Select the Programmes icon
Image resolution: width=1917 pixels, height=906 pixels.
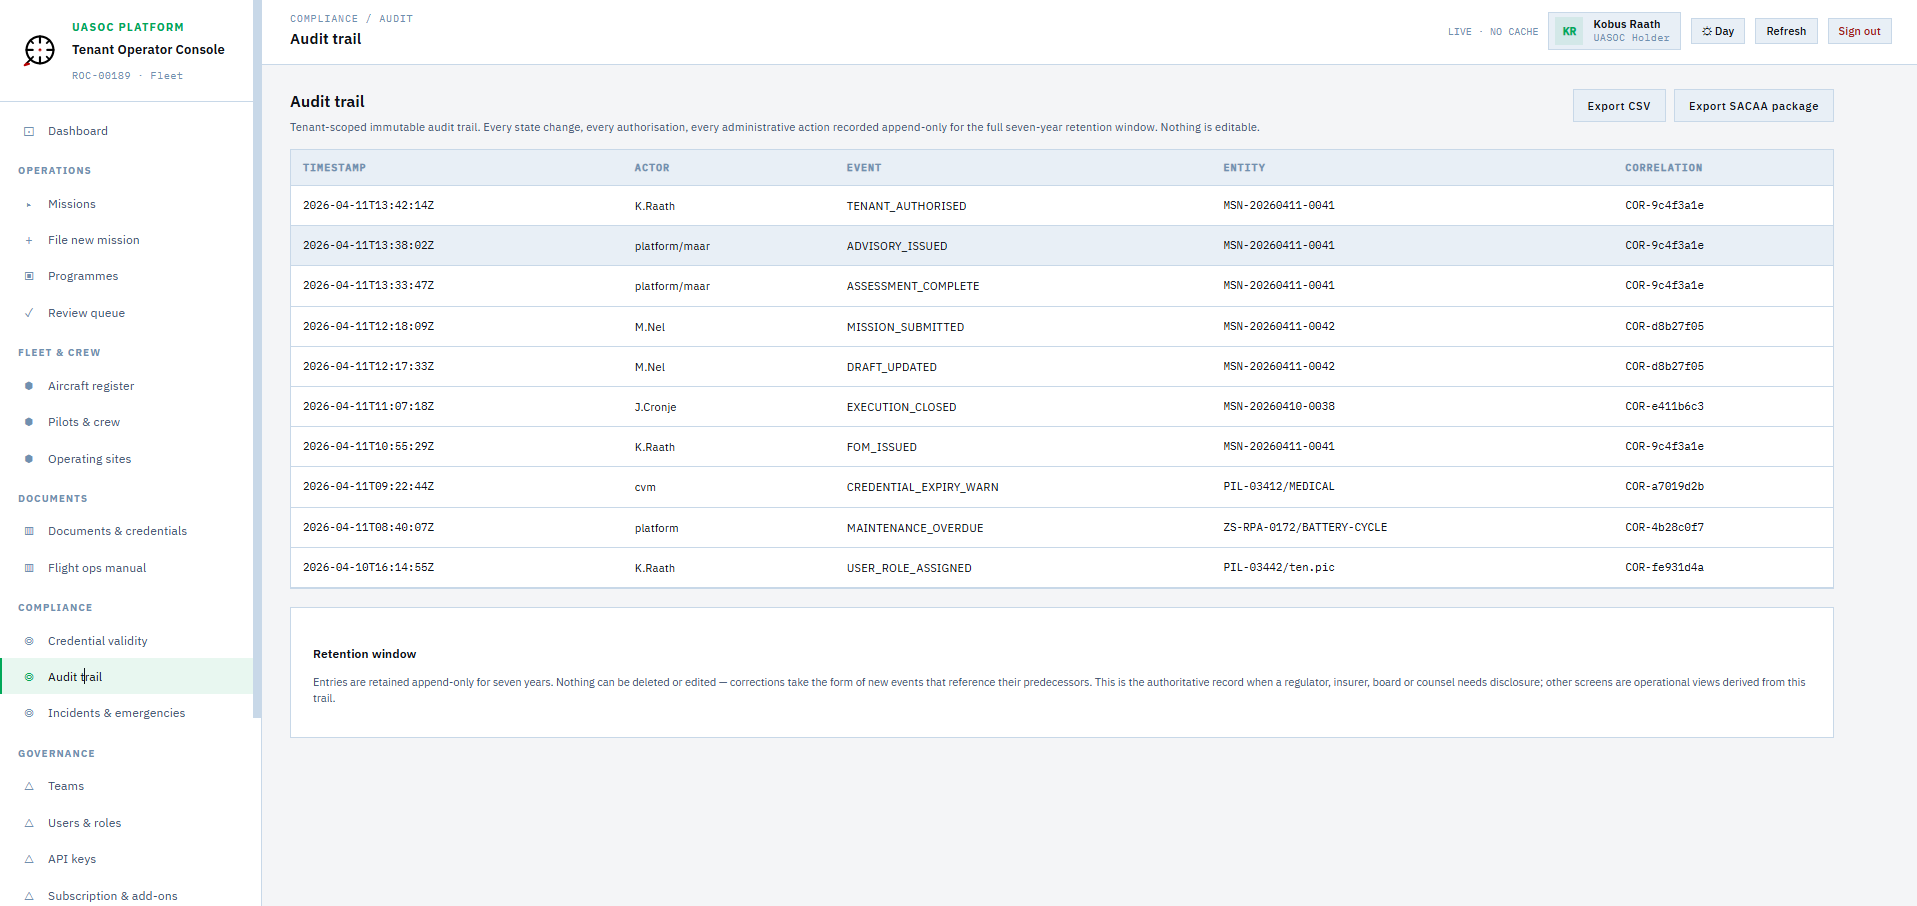pos(28,276)
